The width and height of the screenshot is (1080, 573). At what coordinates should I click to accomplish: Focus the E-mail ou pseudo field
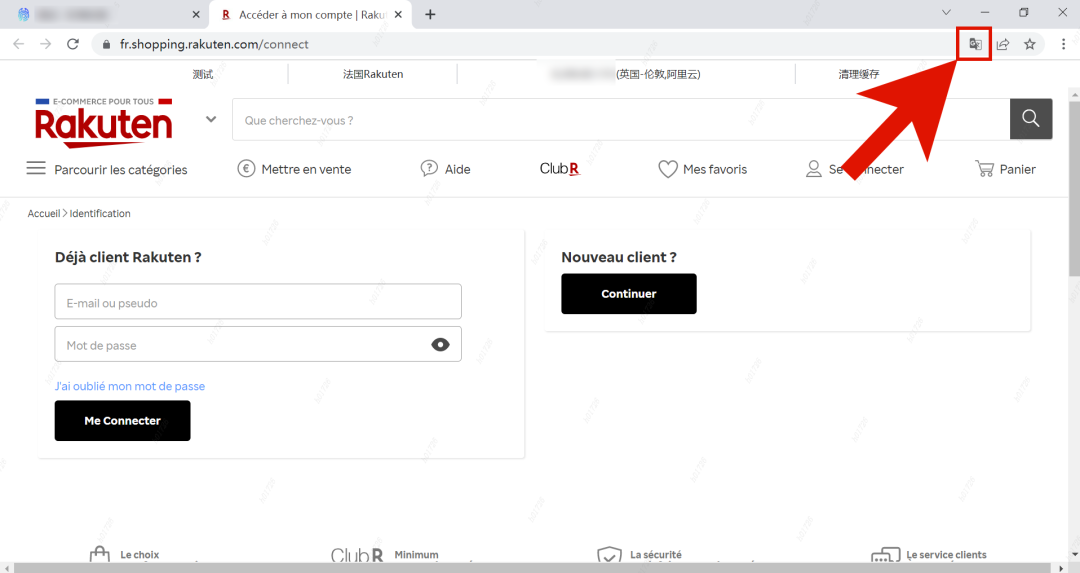(x=258, y=302)
